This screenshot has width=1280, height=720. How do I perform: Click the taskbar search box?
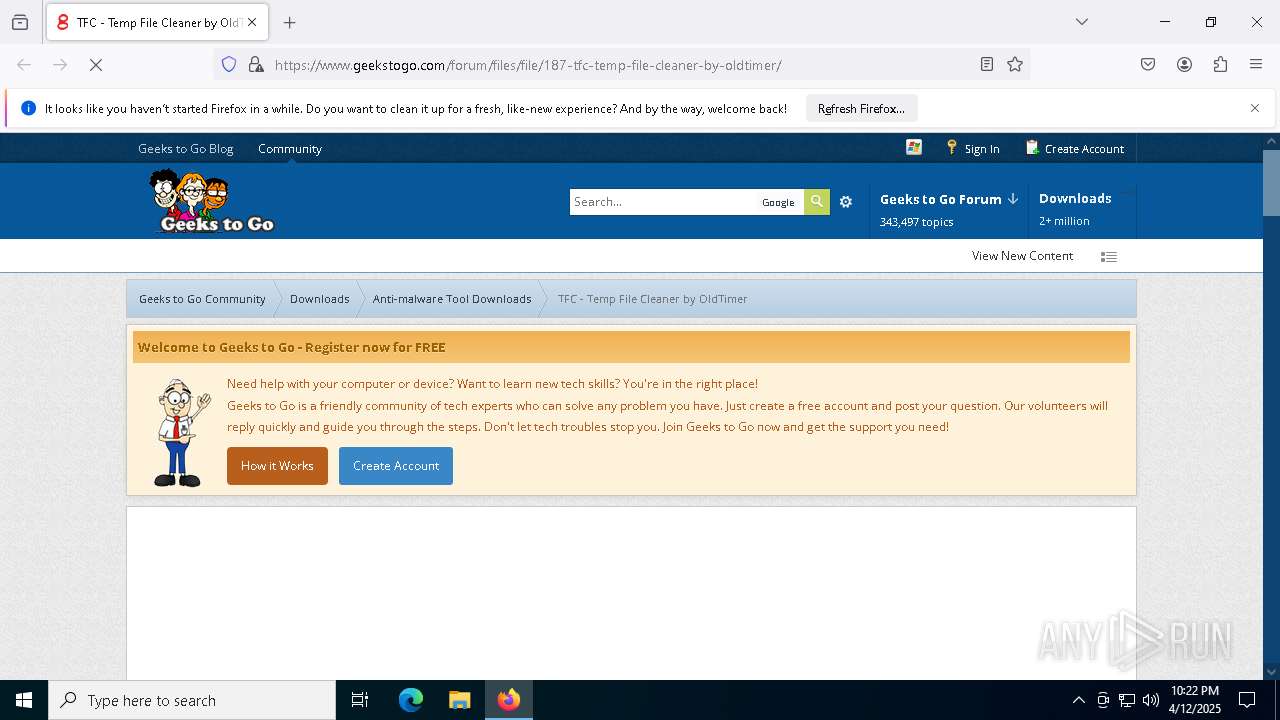point(192,700)
